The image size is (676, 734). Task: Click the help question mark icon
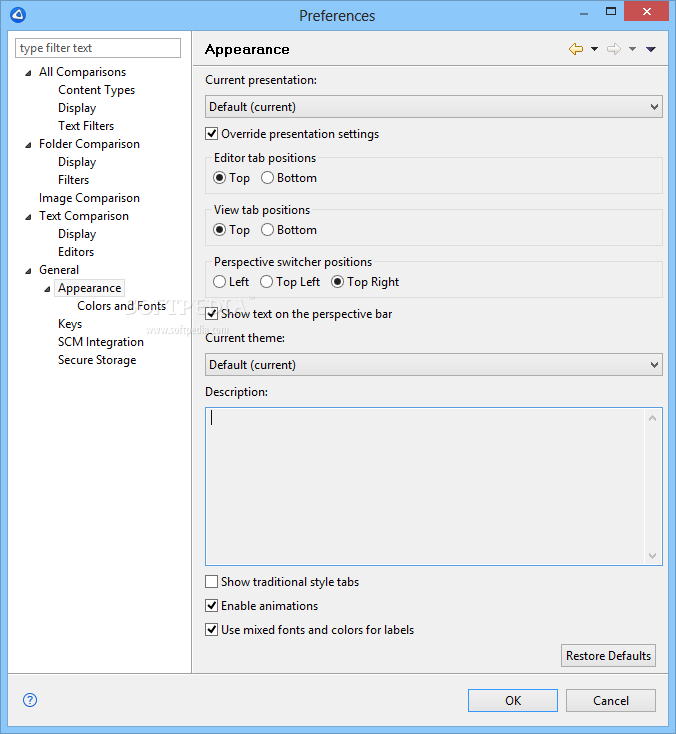coord(30,700)
